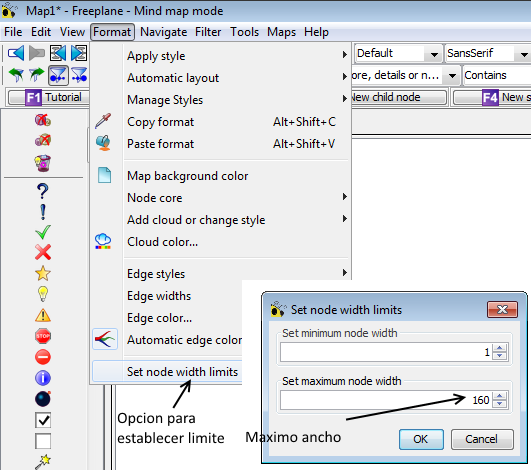Click the remove last icon button
The width and height of the screenshot is (531, 470).
43,140
